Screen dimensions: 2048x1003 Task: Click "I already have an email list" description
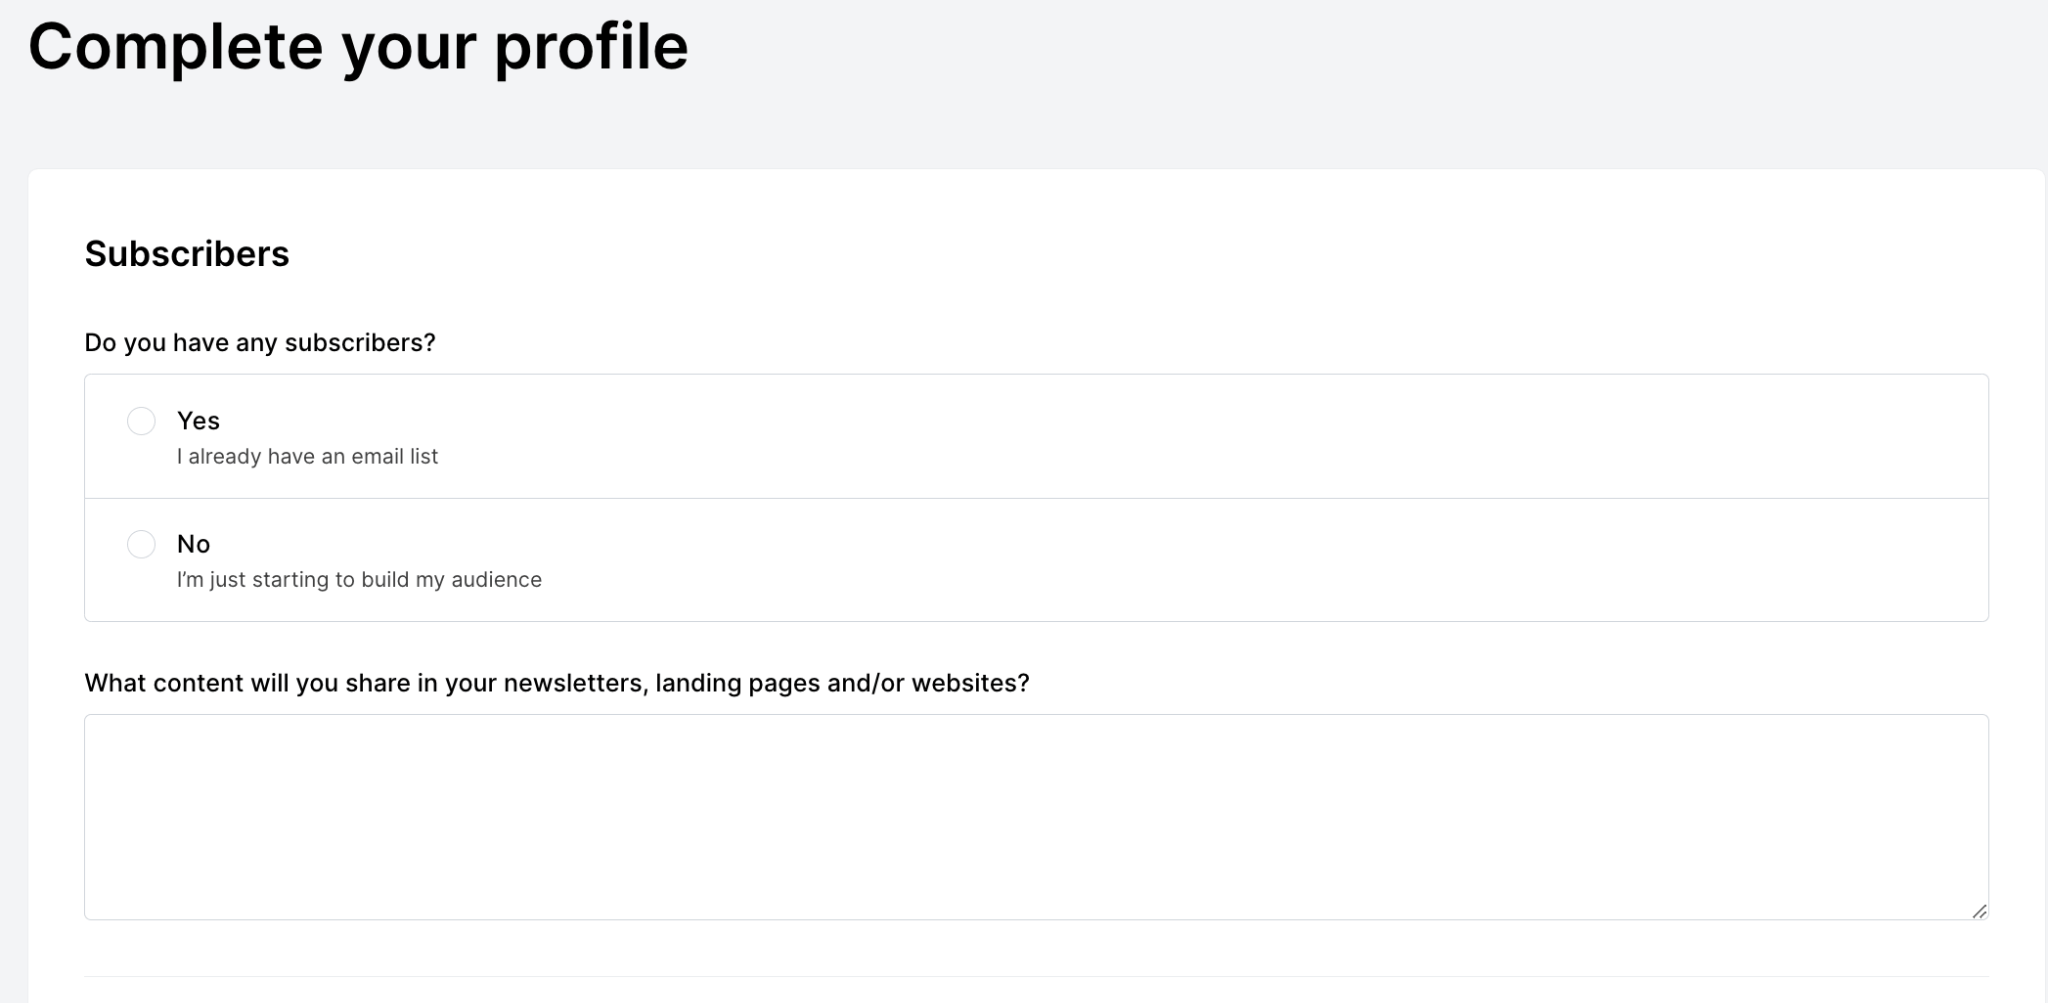307,457
